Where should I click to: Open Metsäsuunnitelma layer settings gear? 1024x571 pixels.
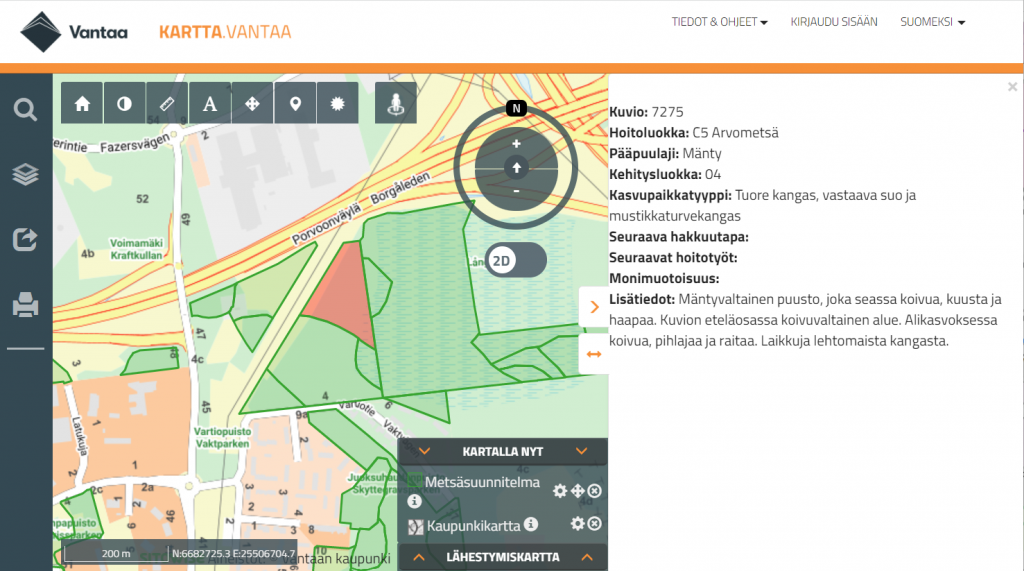point(560,491)
